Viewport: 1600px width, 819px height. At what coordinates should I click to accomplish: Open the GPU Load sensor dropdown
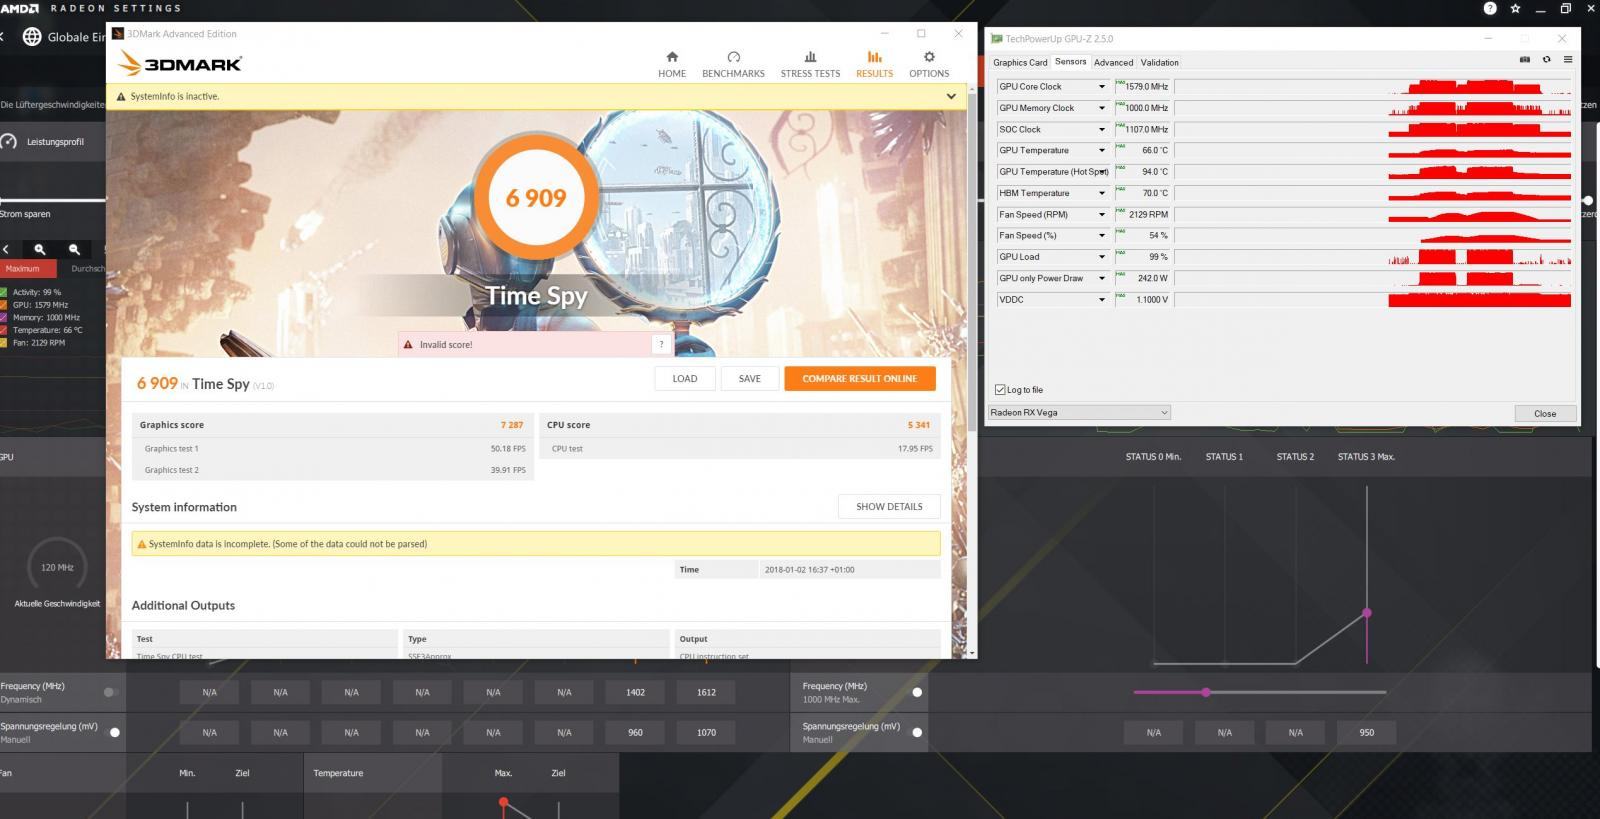(x=1102, y=257)
